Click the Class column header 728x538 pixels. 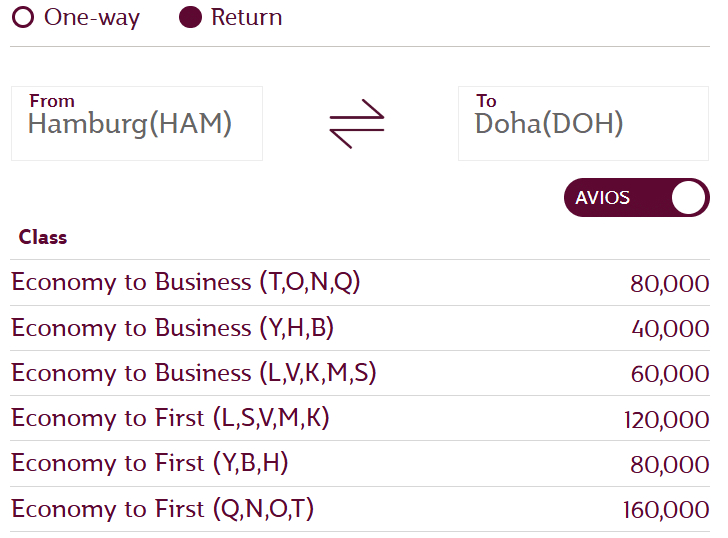tap(43, 237)
